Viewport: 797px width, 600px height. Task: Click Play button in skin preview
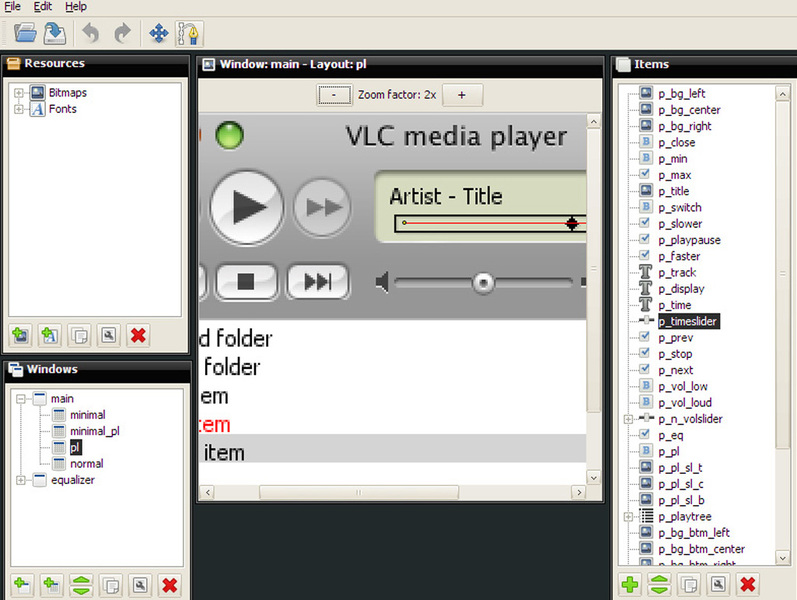(247, 207)
